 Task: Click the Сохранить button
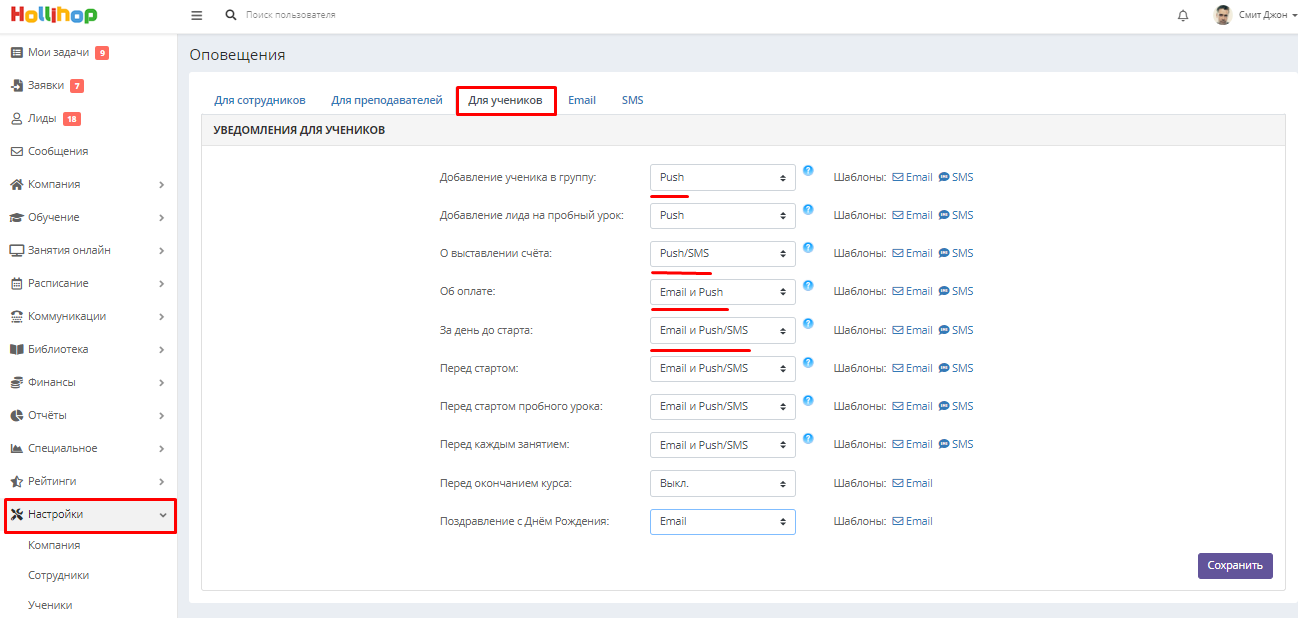pyautogui.click(x=1235, y=565)
